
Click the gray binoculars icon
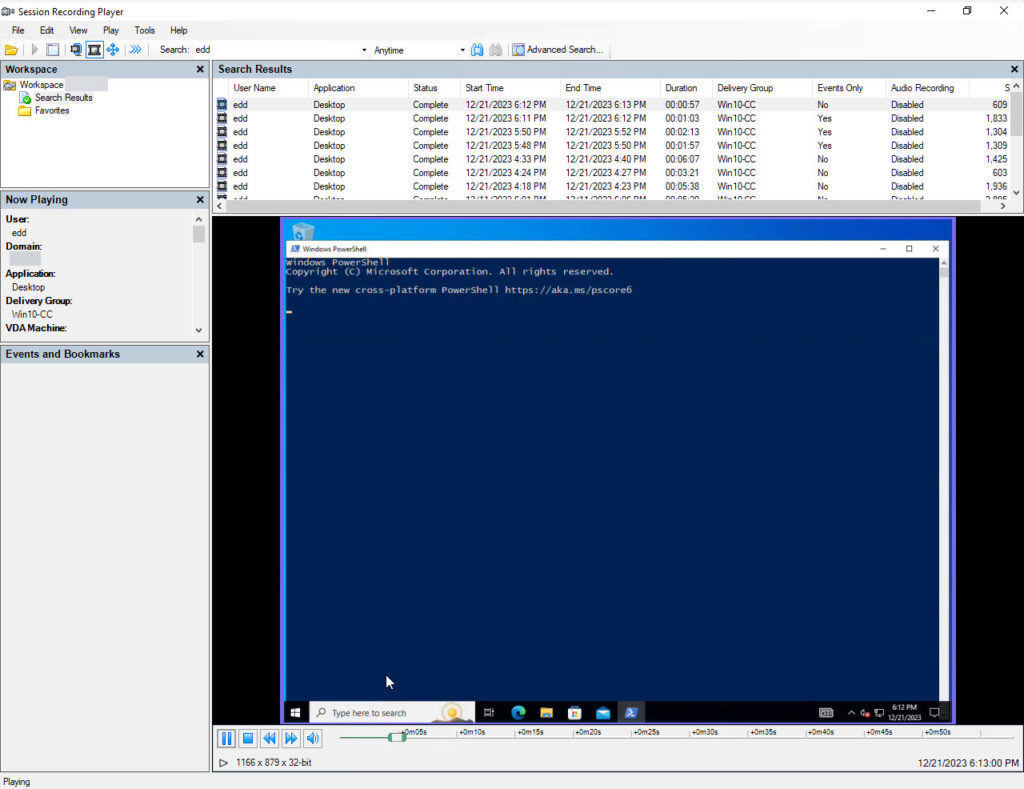pyautogui.click(x=496, y=50)
